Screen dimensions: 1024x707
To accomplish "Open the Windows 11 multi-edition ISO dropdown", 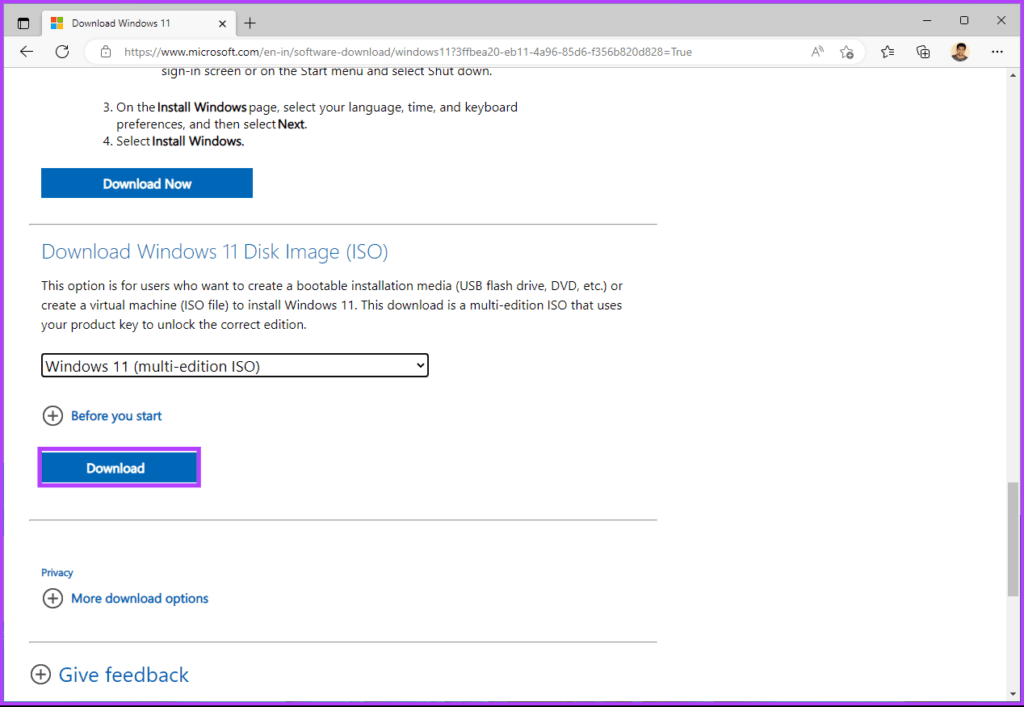I will (x=234, y=366).
